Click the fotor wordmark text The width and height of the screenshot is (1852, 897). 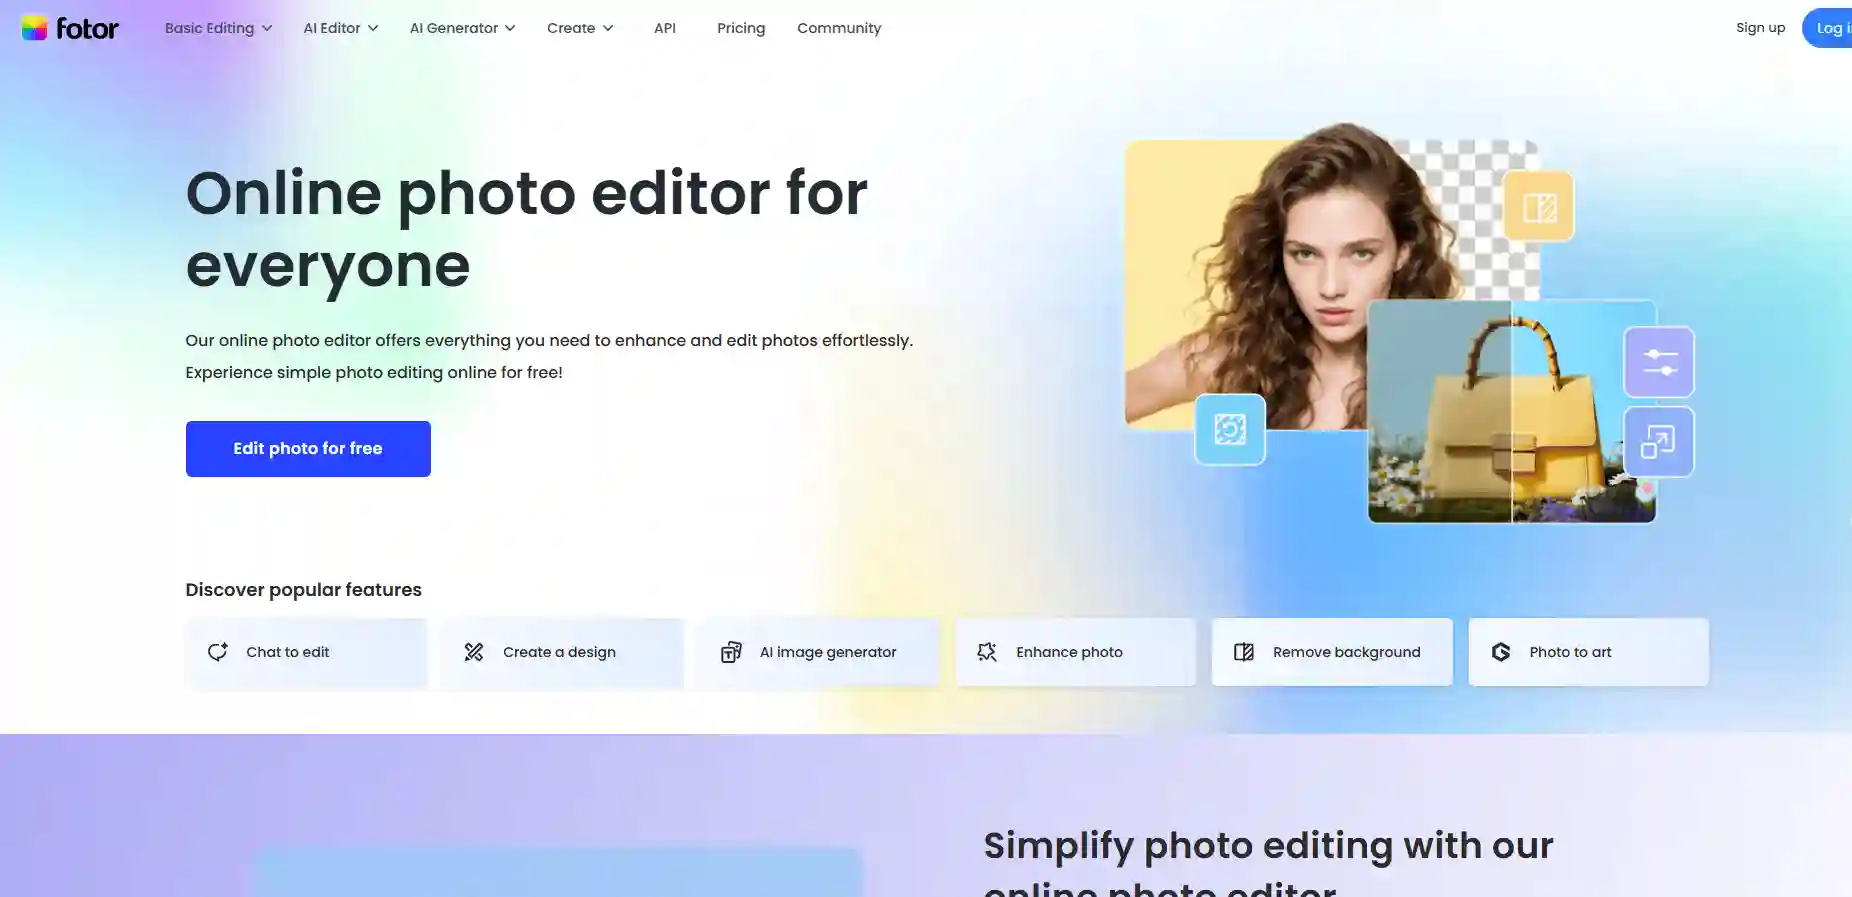(87, 29)
